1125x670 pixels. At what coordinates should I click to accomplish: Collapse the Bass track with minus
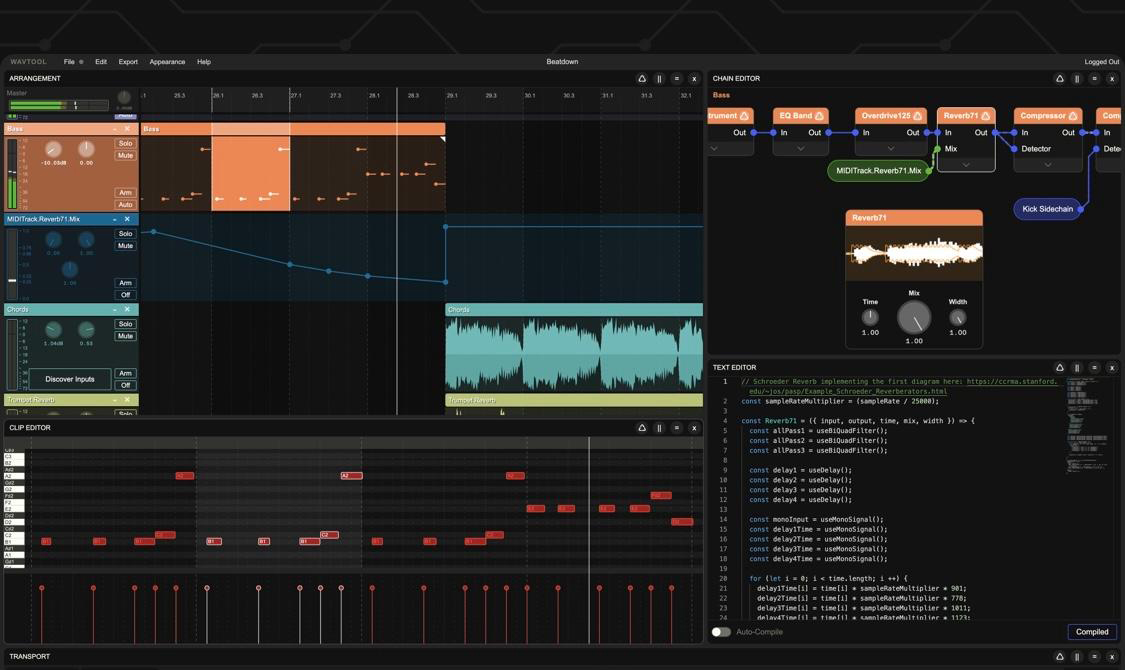[x=115, y=129]
